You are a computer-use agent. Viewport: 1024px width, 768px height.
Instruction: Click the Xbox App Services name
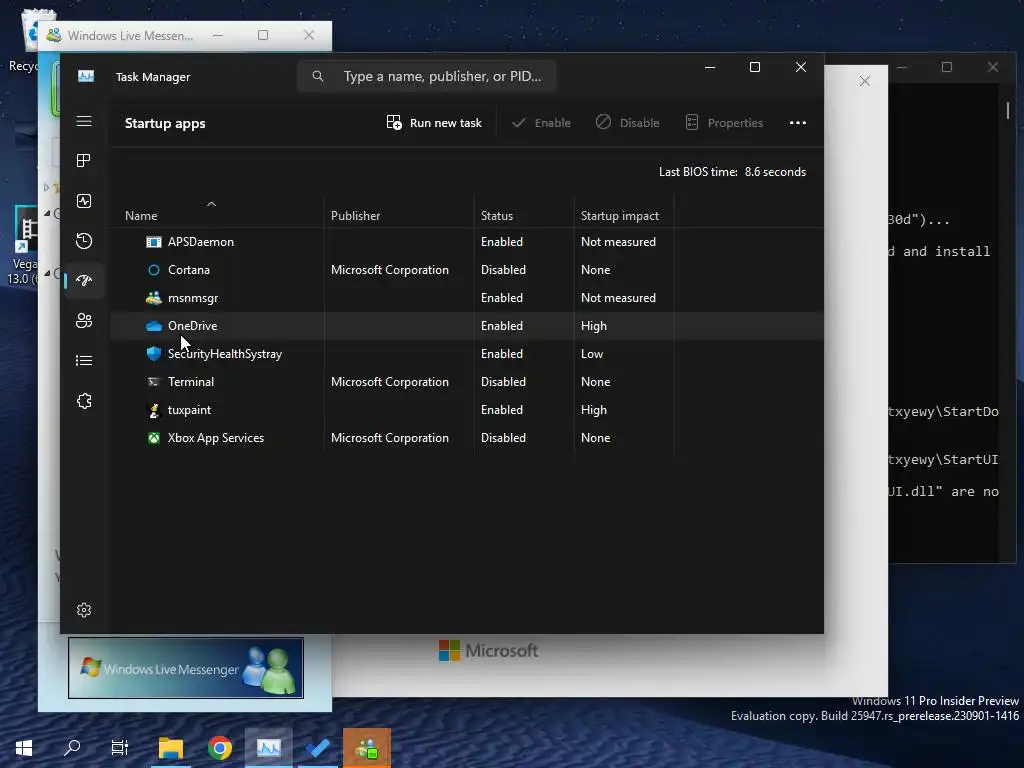(x=216, y=438)
